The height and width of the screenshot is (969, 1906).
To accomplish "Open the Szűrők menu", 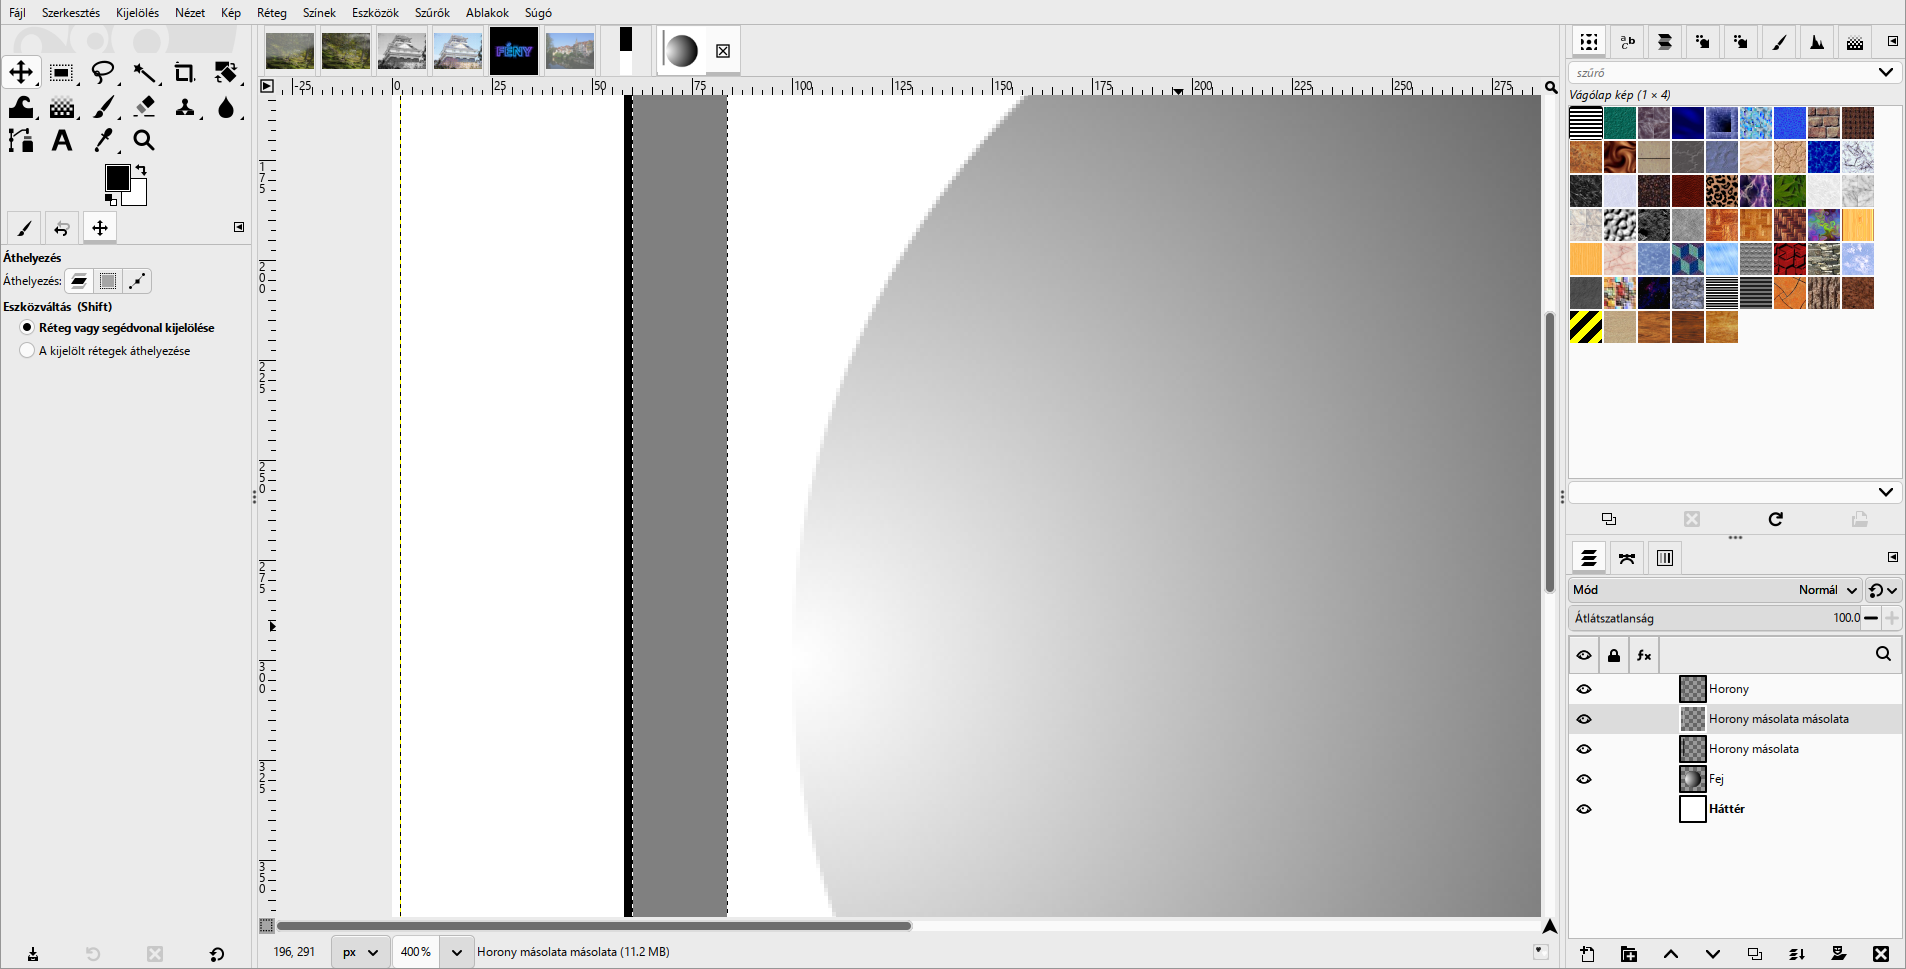I will click(432, 13).
